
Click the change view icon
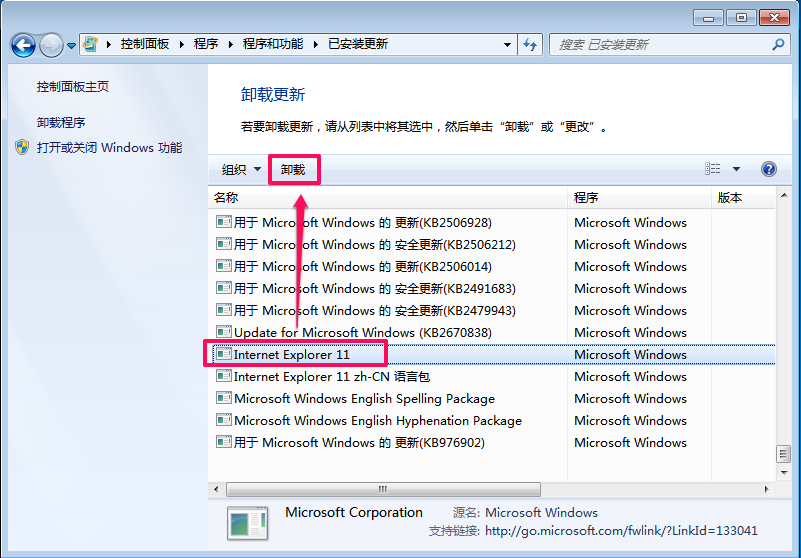713,169
